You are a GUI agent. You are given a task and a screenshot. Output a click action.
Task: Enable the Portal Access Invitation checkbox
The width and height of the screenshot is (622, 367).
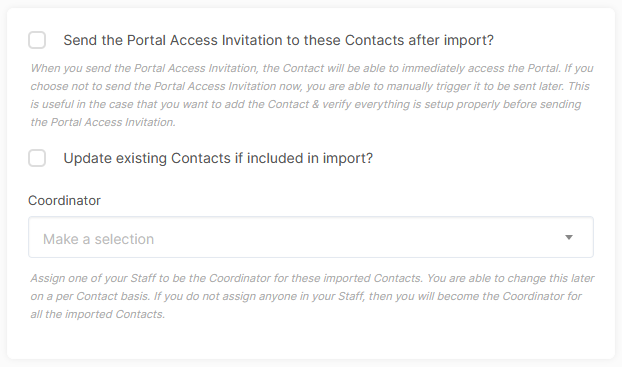37,40
